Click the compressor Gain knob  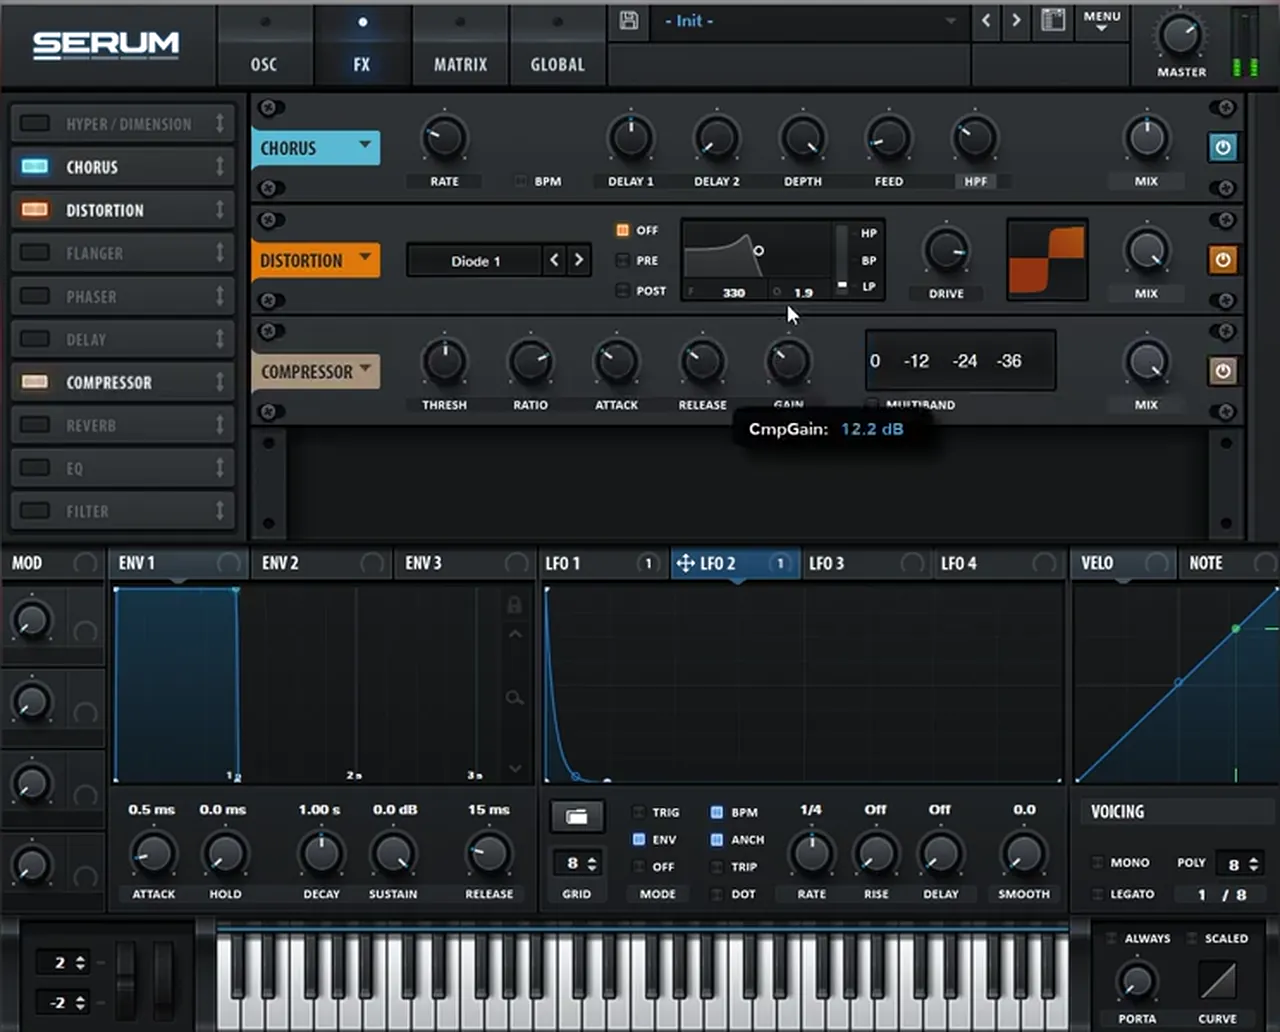pyautogui.click(x=788, y=362)
